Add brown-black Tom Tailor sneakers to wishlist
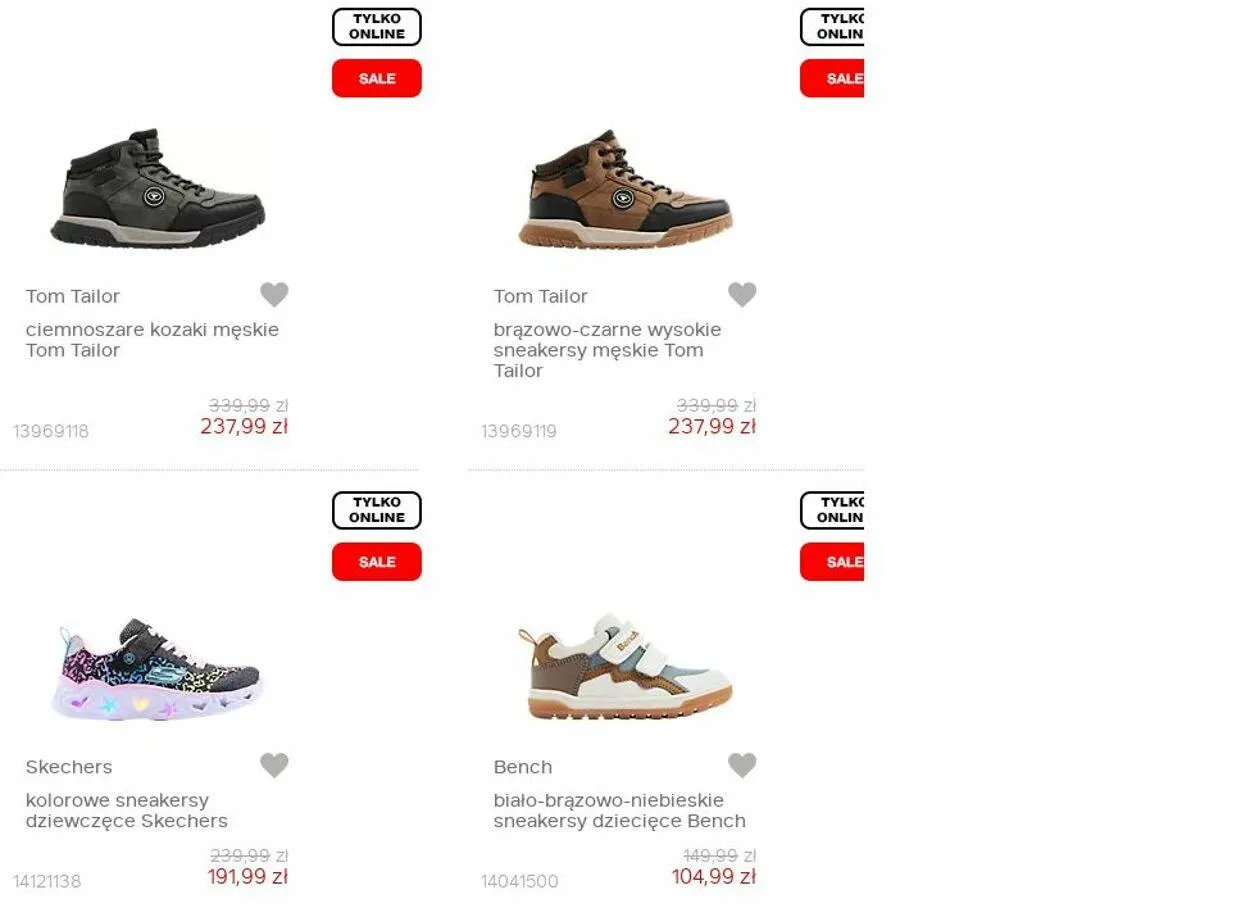This screenshot has width=1250, height=908. (x=742, y=295)
